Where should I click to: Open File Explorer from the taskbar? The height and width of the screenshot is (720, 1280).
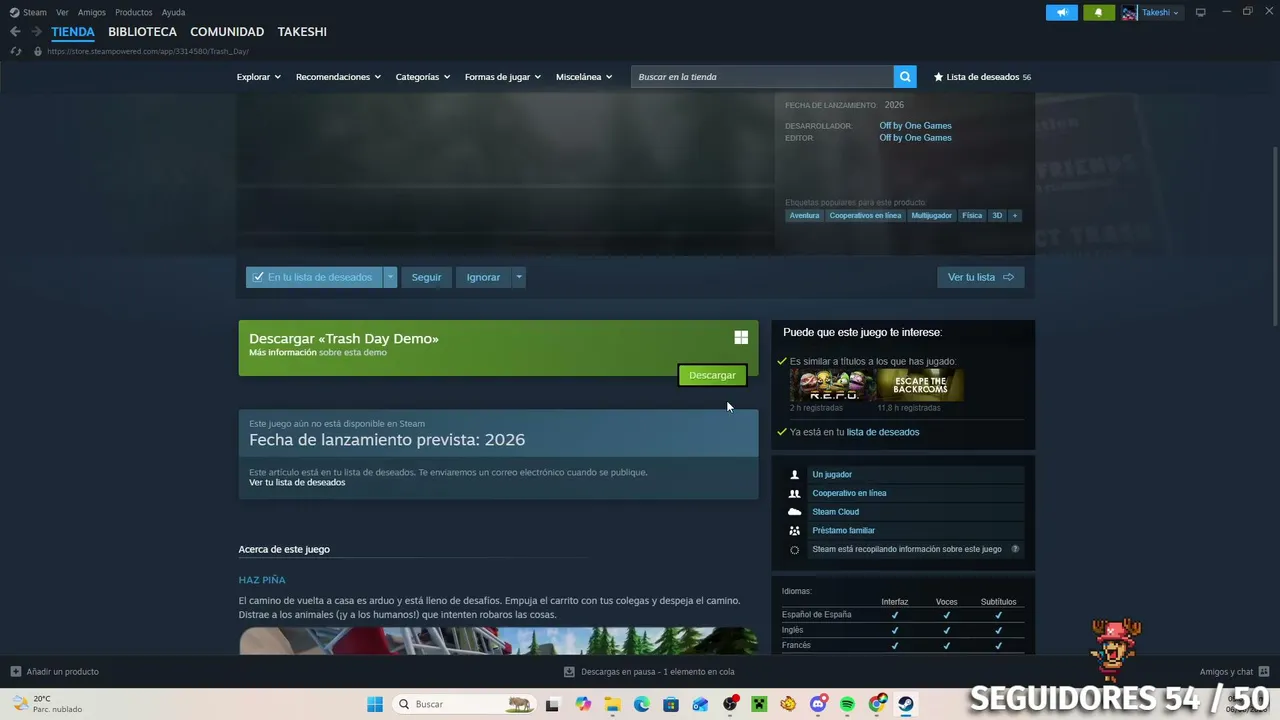pyautogui.click(x=612, y=704)
